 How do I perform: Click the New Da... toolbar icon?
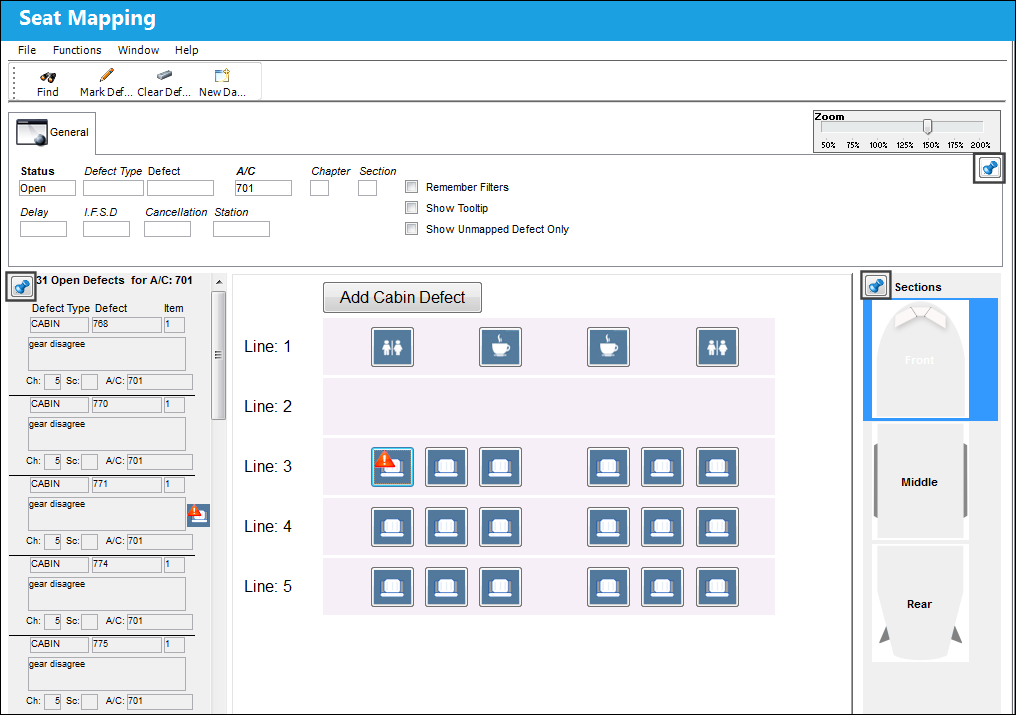222,75
